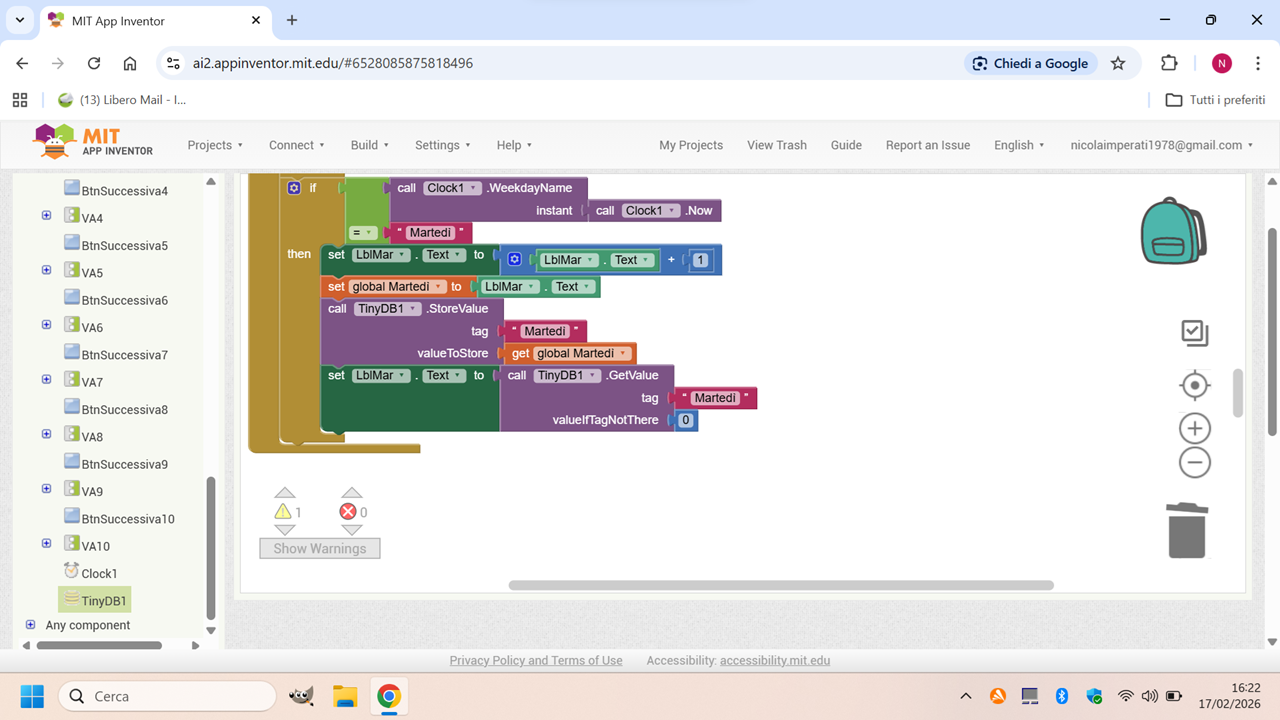Image resolution: width=1280 pixels, height=720 pixels.
Task: Open the Build menu
Action: click(369, 145)
